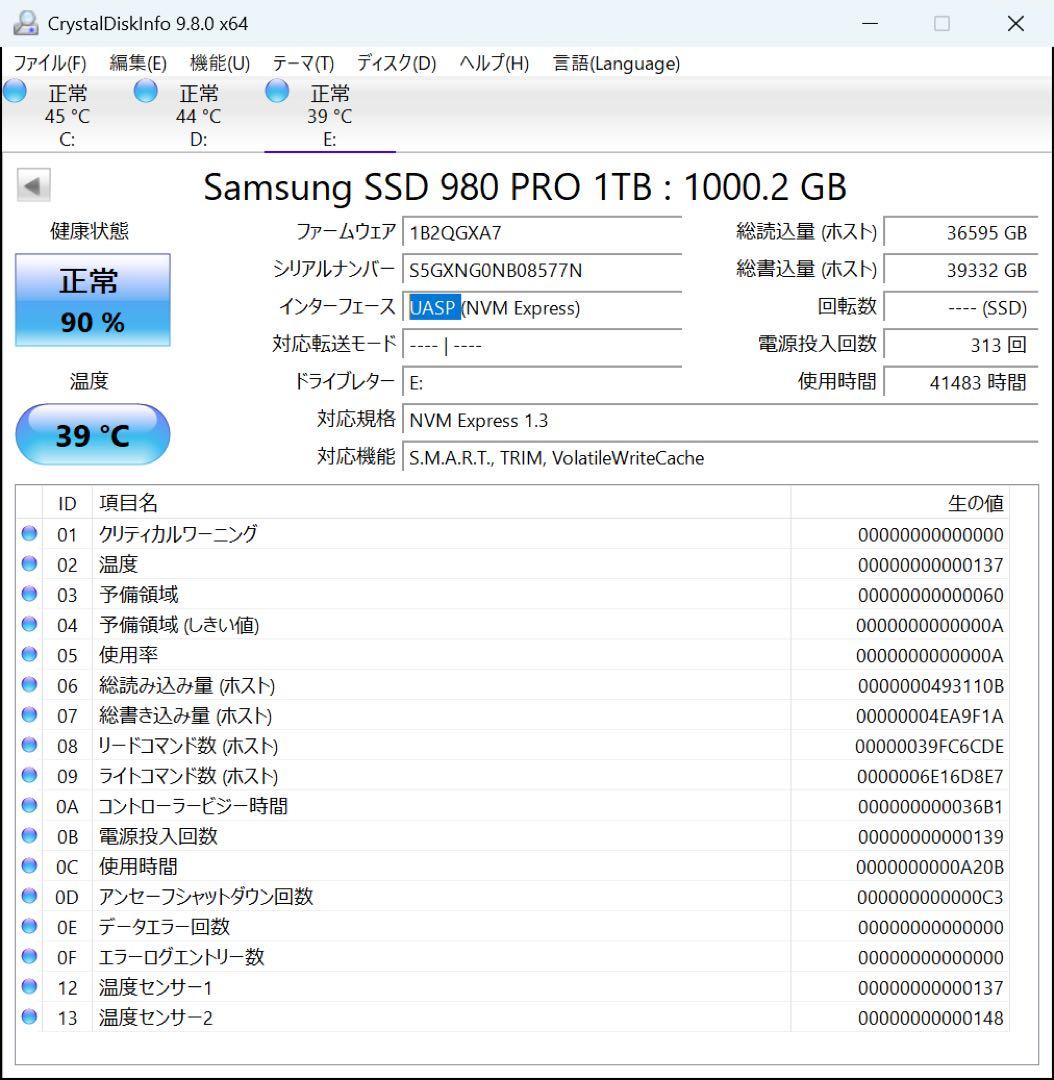Viewport: 1054px width, 1080px height.
Task: Click the 対応転送モード field
Action: [x=542, y=344]
